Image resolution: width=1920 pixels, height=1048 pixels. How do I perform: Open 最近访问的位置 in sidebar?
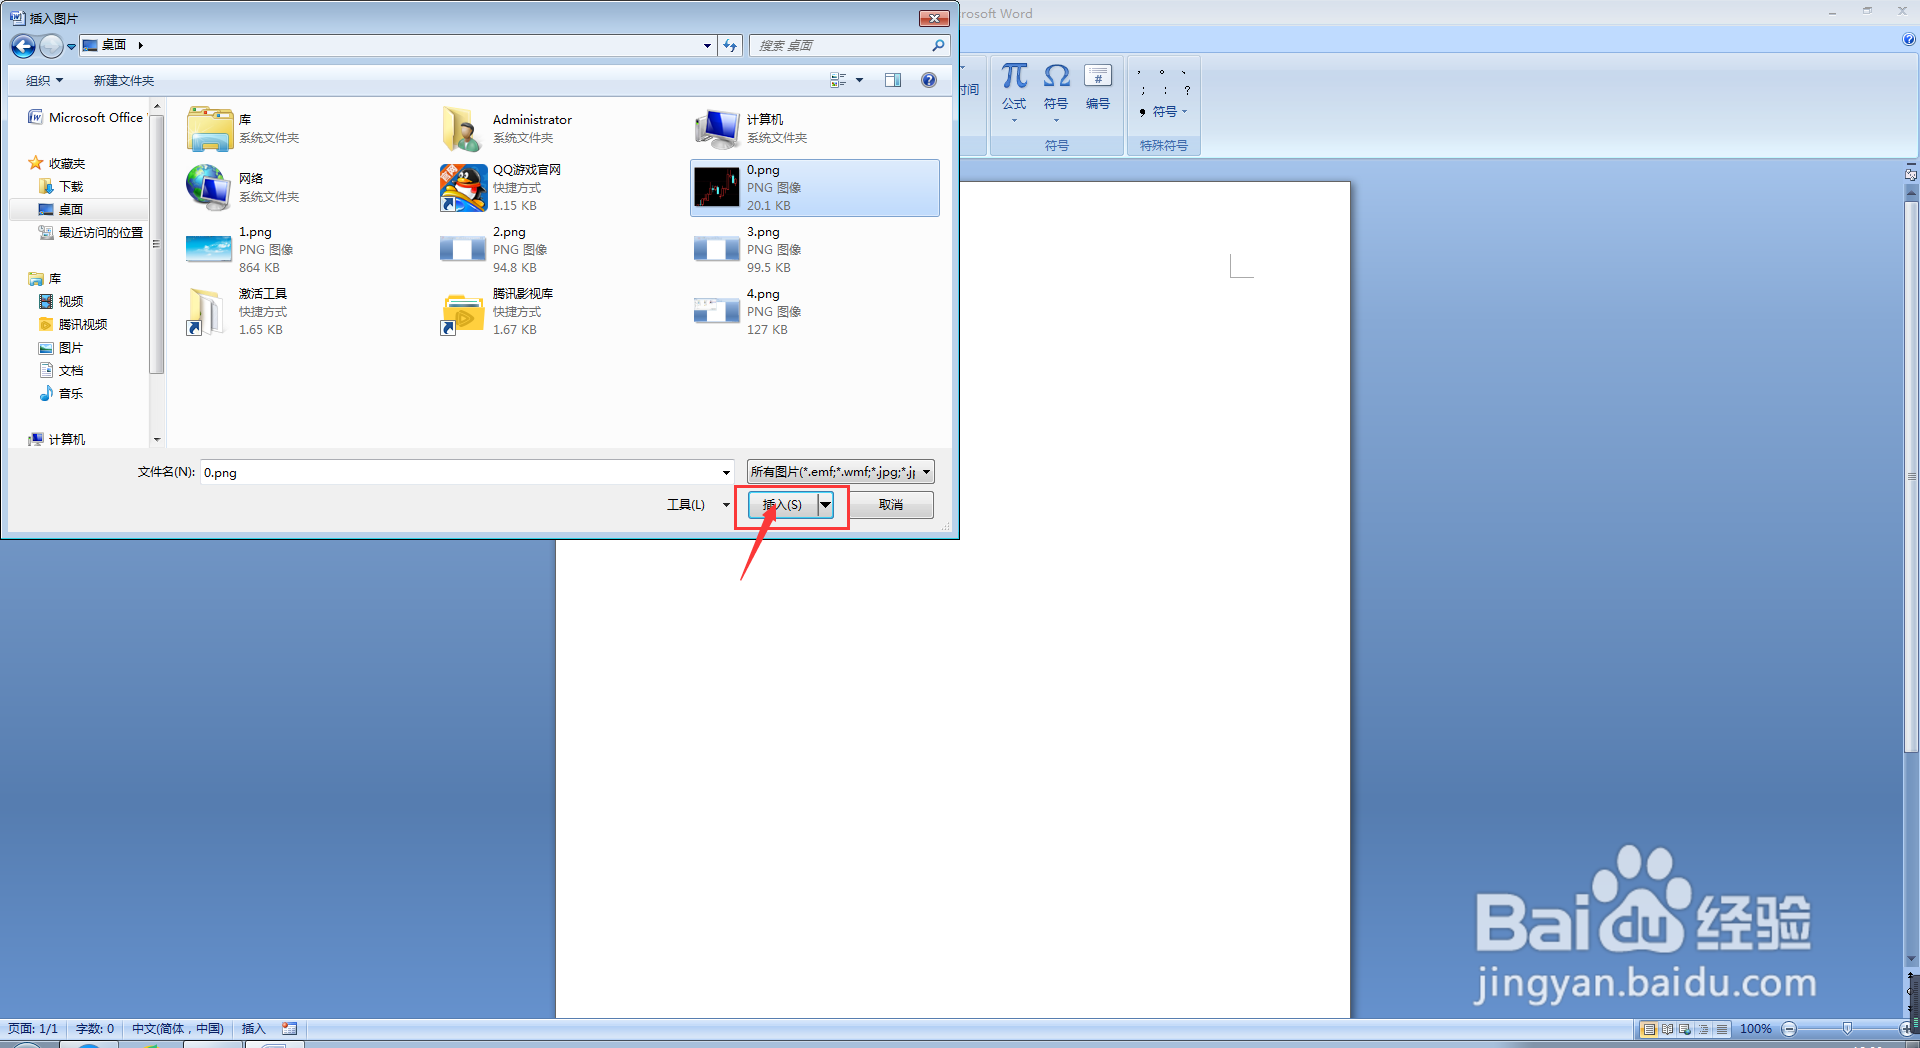(x=91, y=233)
